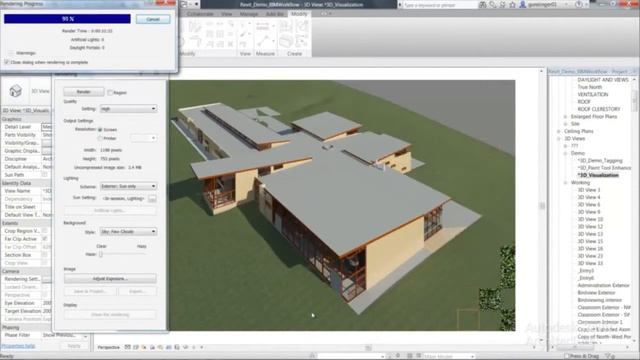Click the View Name value field
This screenshot has height=360, width=640.
[x=47, y=191]
